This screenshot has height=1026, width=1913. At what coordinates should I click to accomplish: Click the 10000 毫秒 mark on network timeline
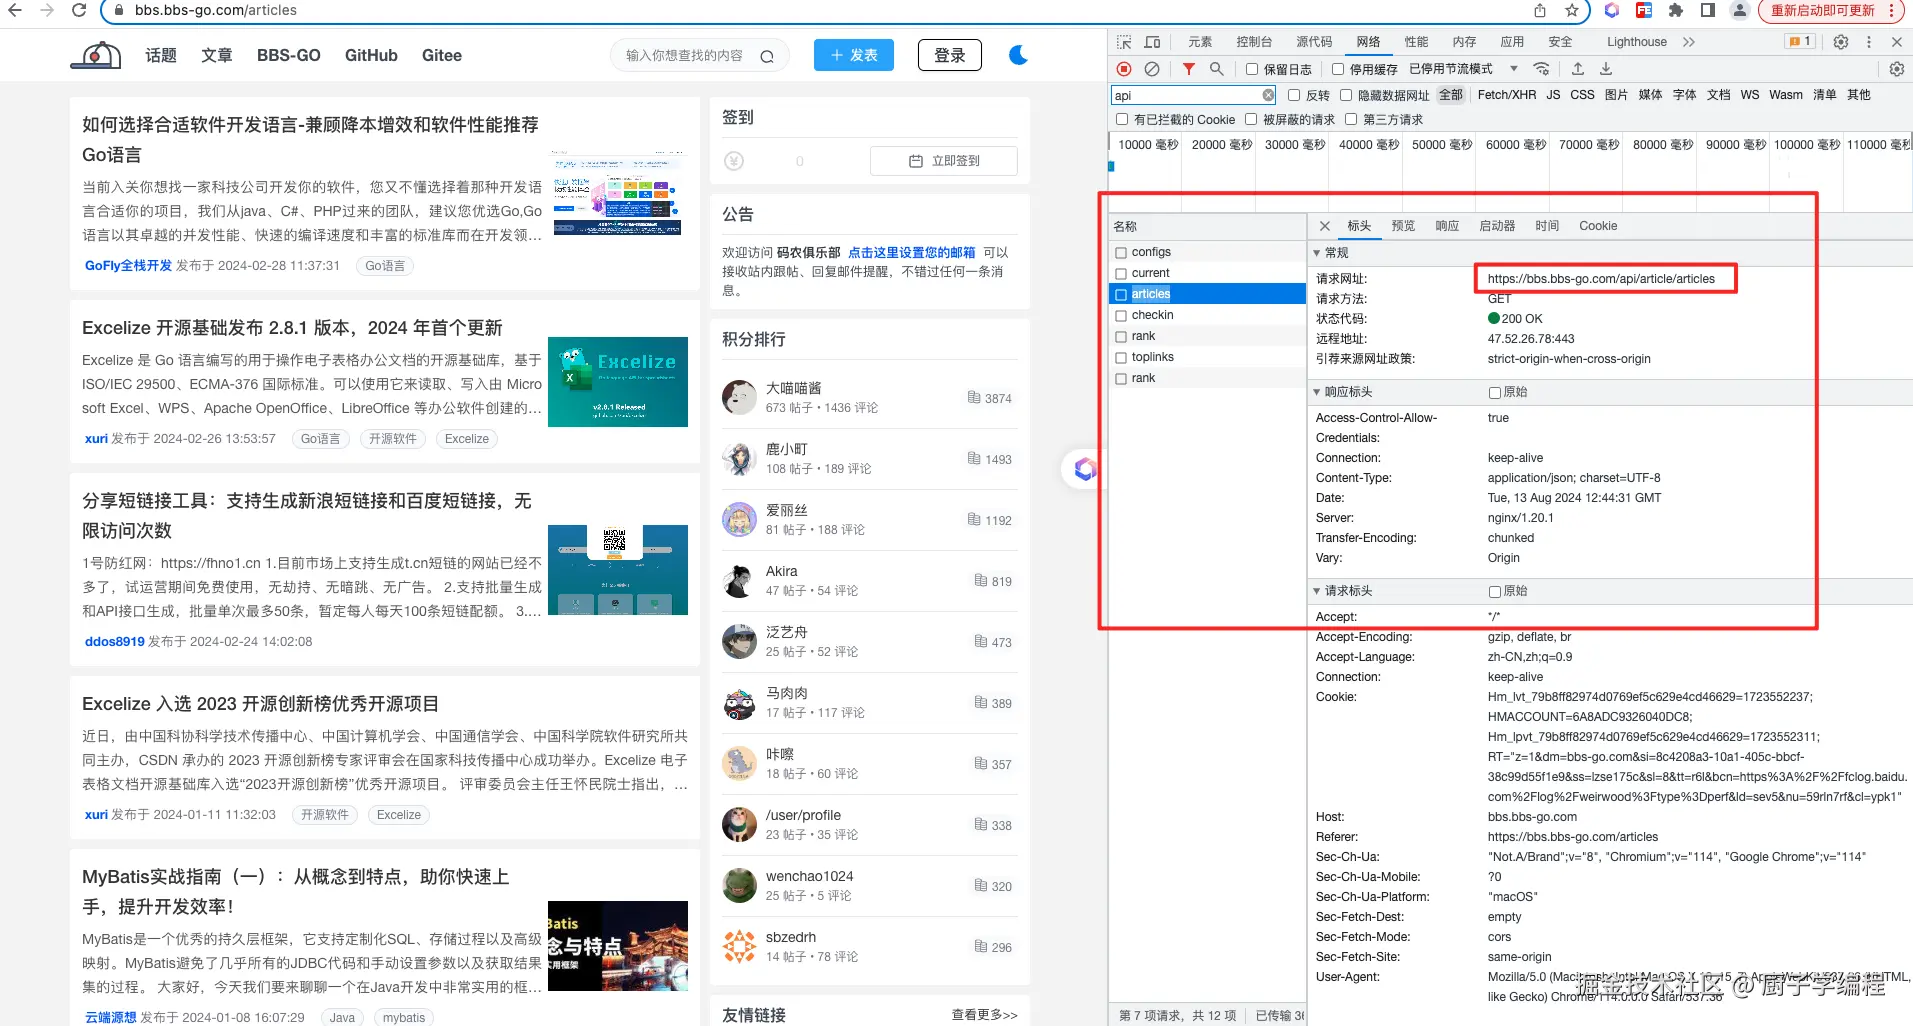coord(1144,144)
